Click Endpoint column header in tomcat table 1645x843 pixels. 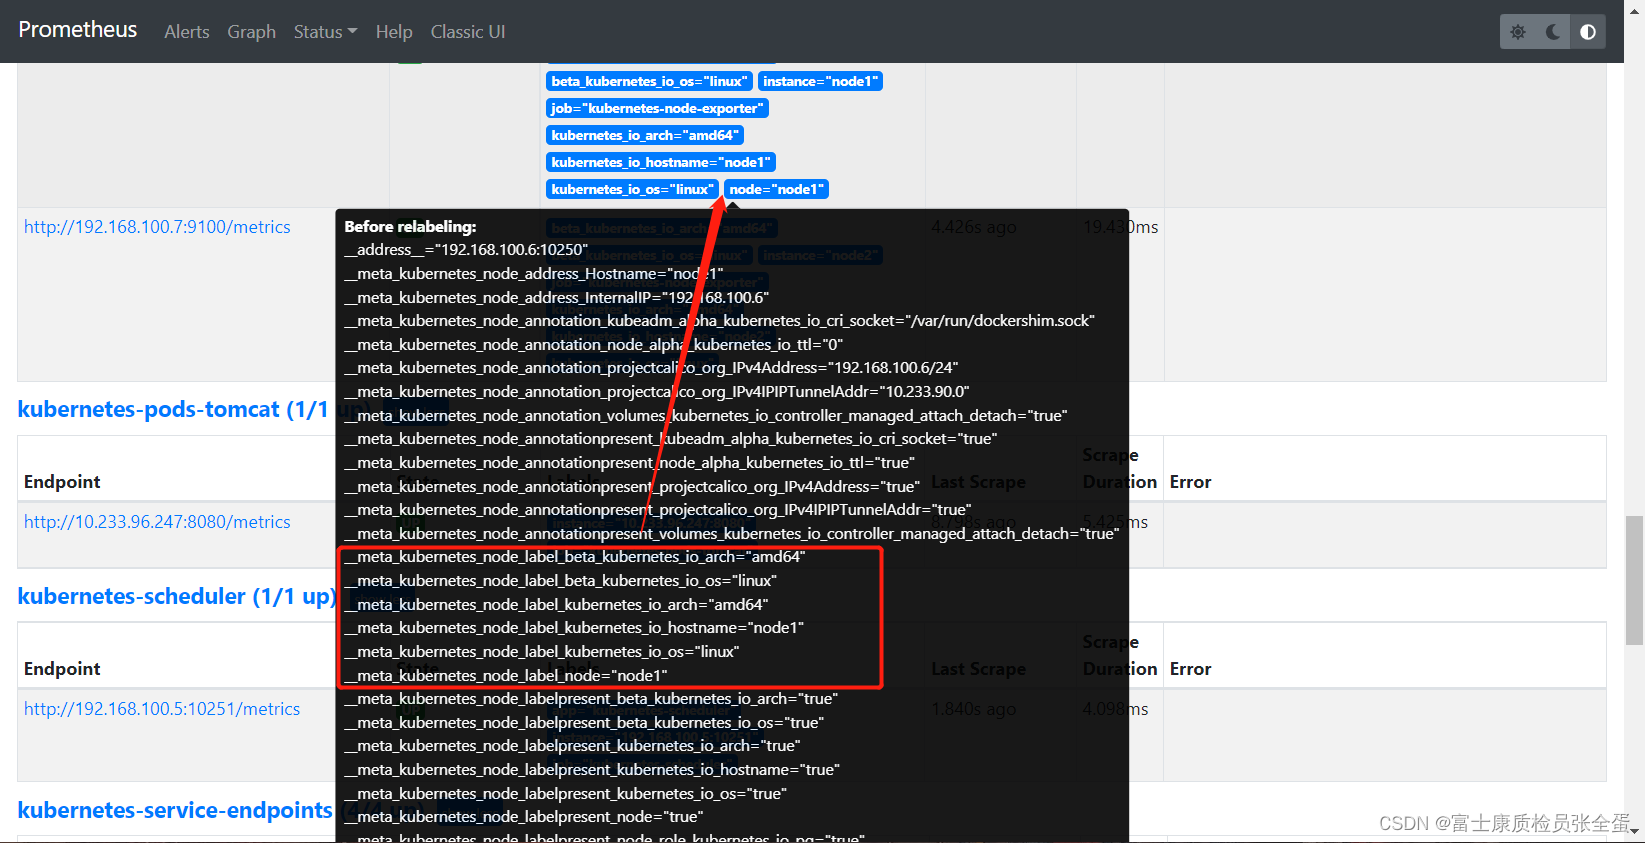[62, 482]
